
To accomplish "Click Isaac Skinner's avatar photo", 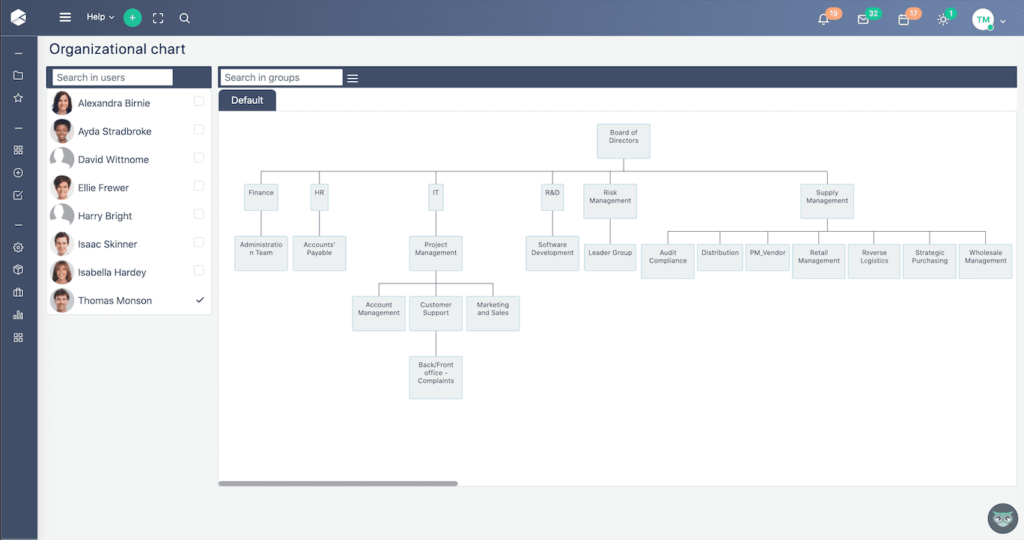I will click(62, 244).
